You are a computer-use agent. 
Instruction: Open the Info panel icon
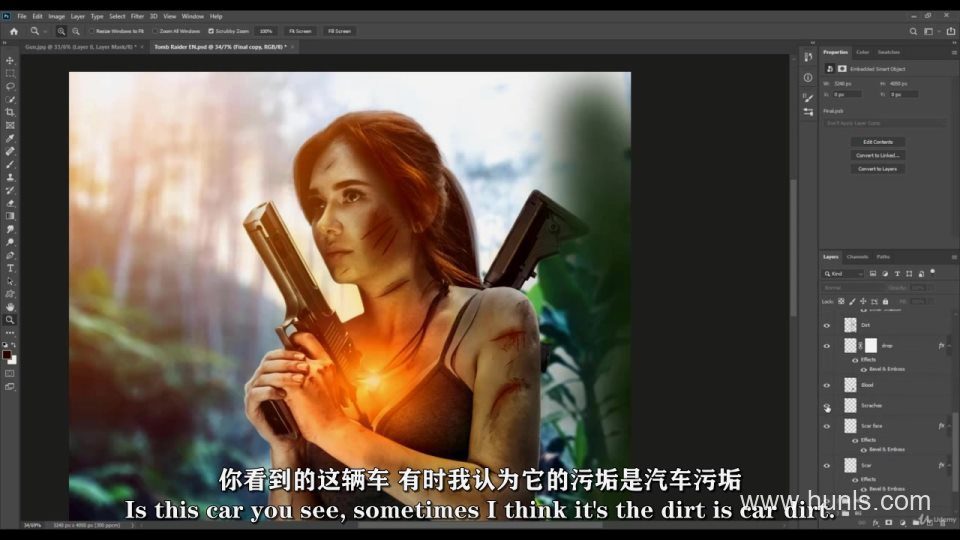click(x=808, y=78)
